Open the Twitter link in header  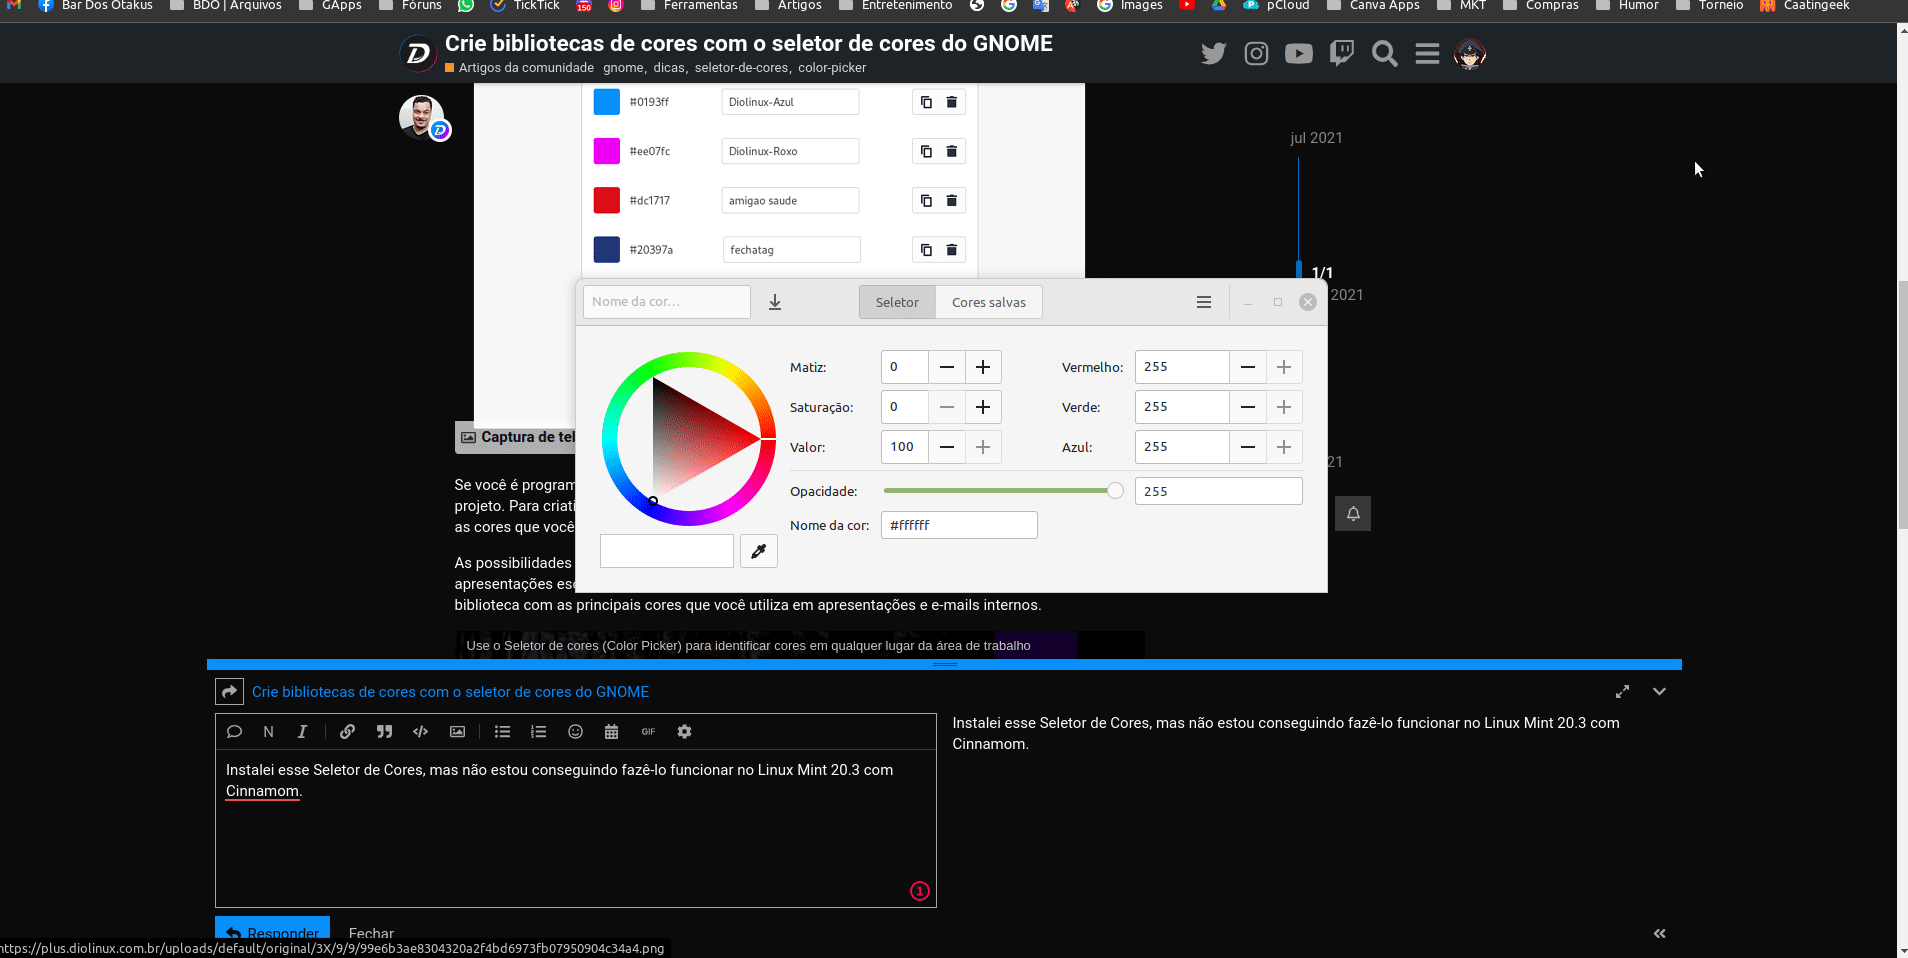1213,54
